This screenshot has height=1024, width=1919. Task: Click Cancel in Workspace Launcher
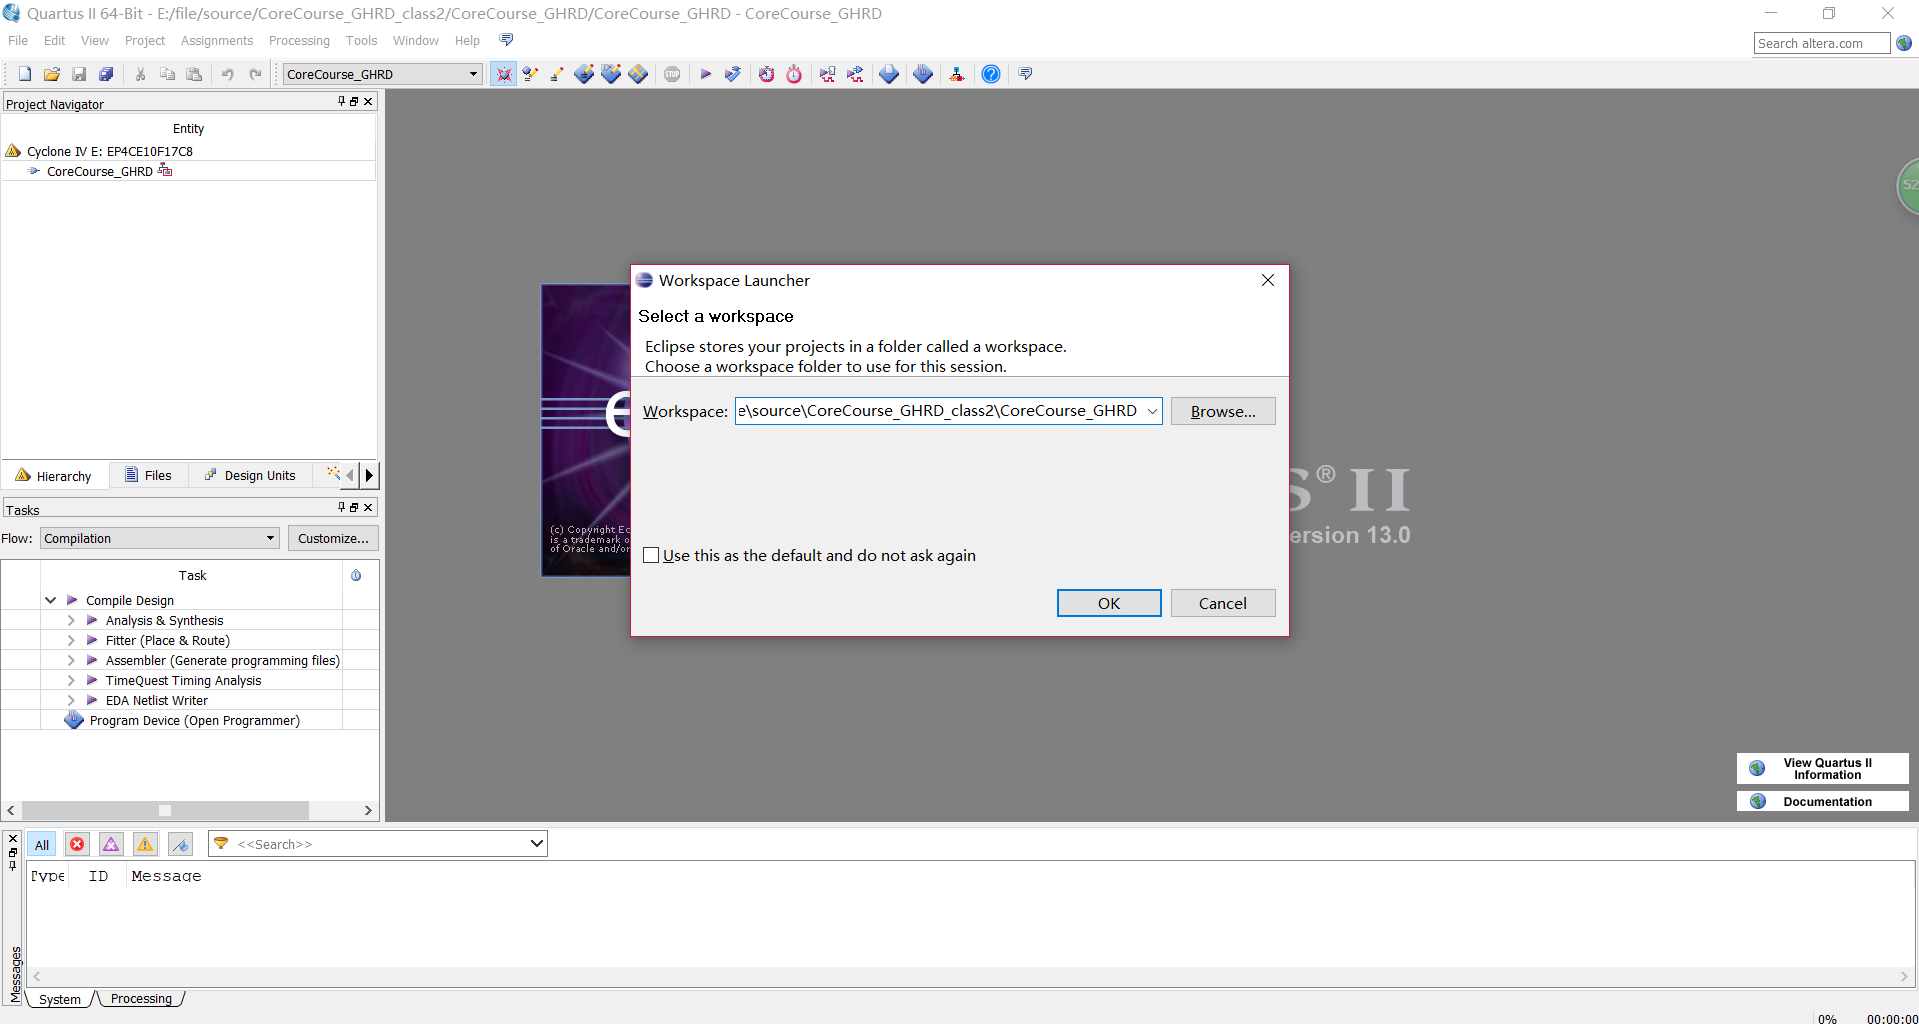pyautogui.click(x=1223, y=603)
